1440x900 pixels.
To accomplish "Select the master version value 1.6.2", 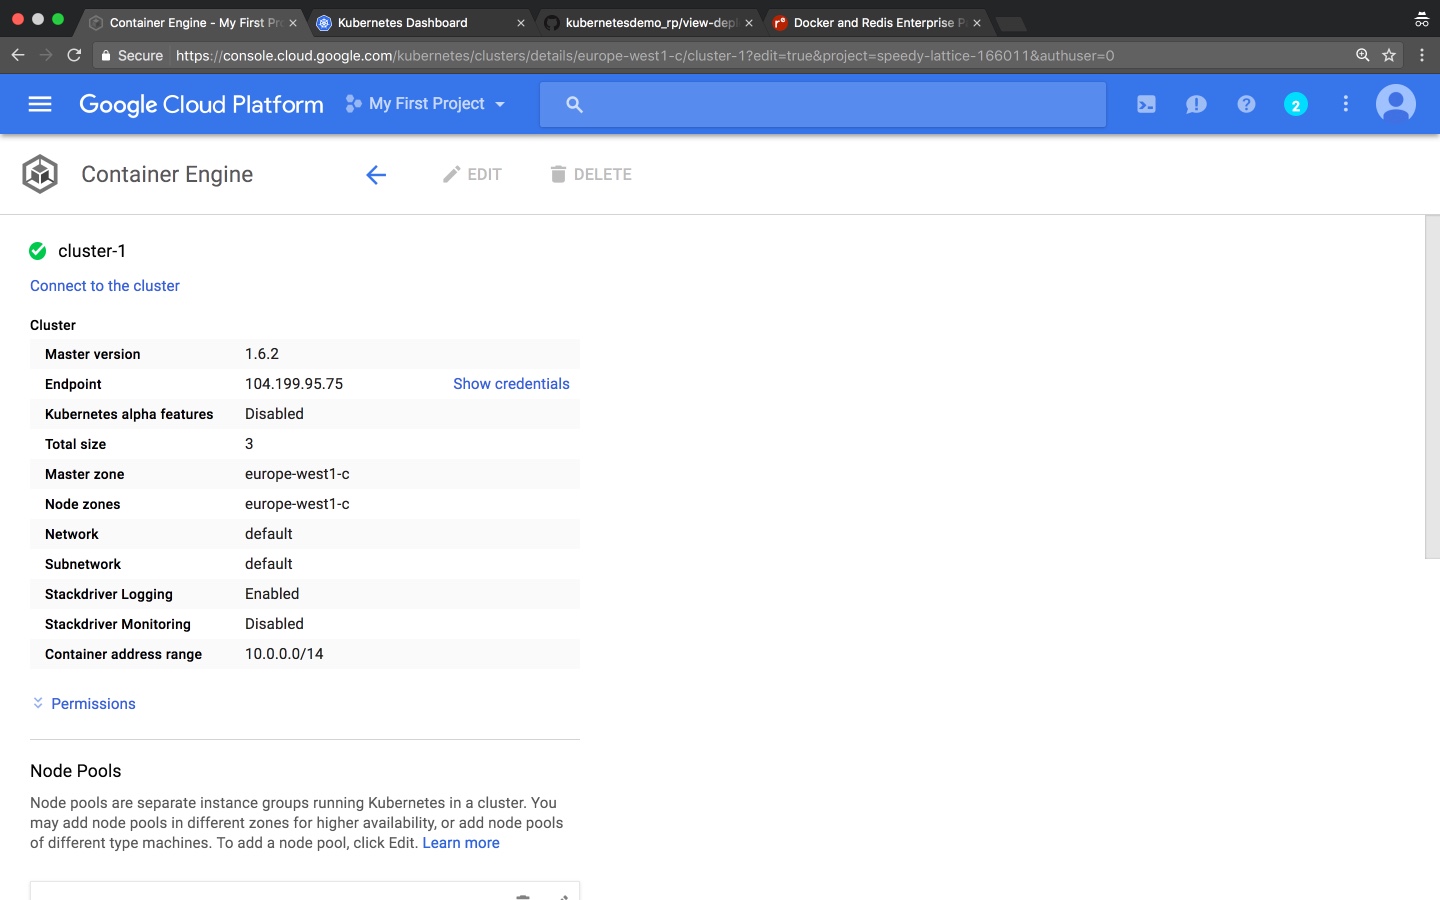I will tap(262, 354).
